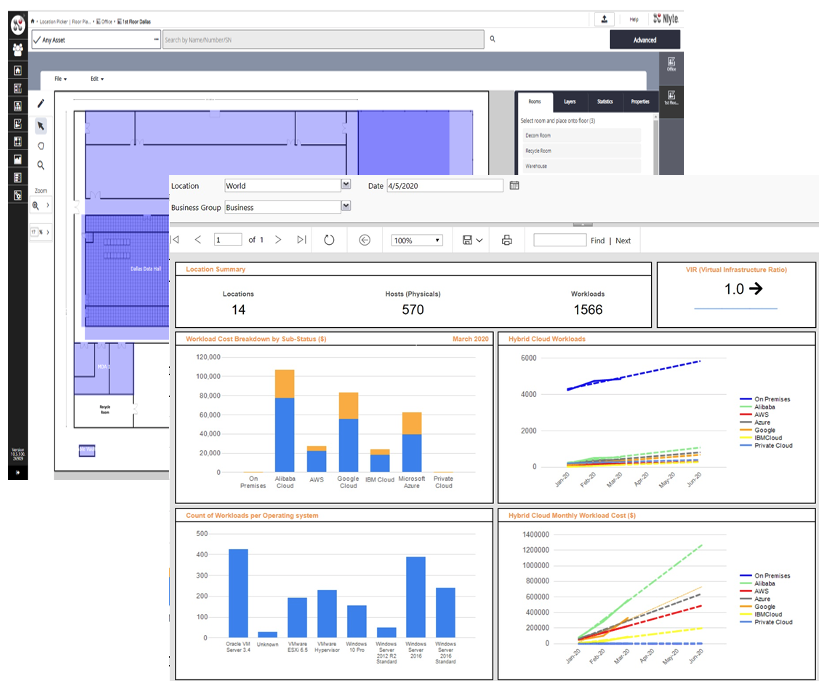This screenshot has height=692, width=834.
Task: Print the report using the printer icon
Action: coord(508,240)
